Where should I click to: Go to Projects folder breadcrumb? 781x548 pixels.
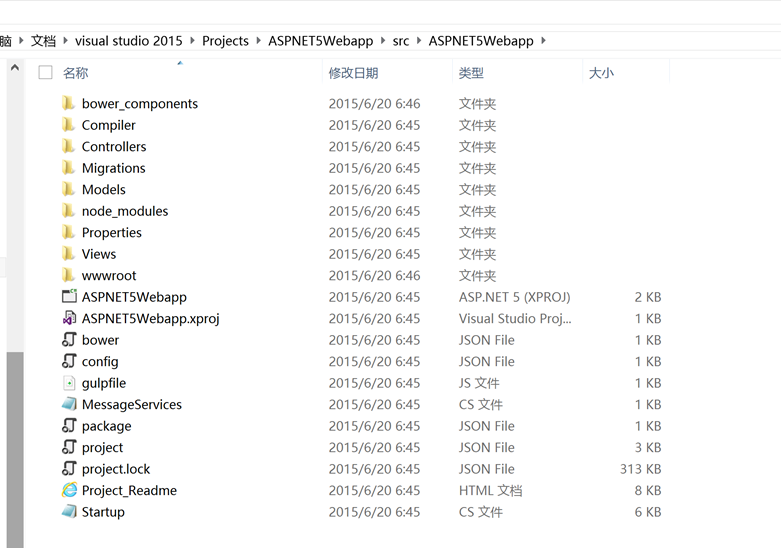(225, 40)
